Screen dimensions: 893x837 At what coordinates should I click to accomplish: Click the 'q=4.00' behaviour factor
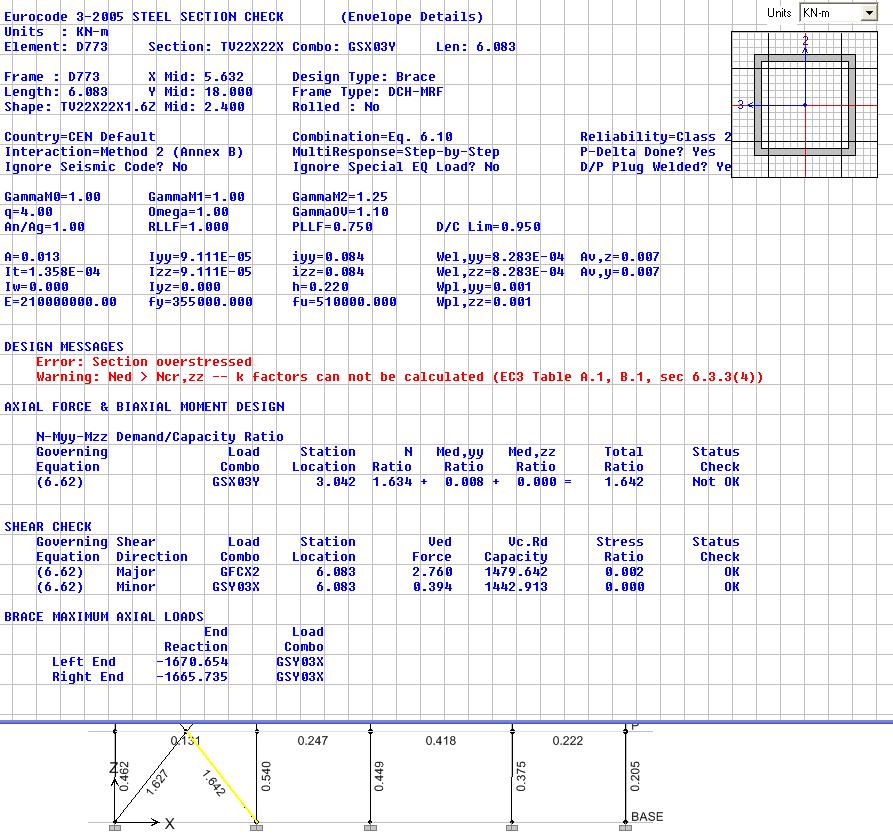pyautogui.click(x=28, y=212)
